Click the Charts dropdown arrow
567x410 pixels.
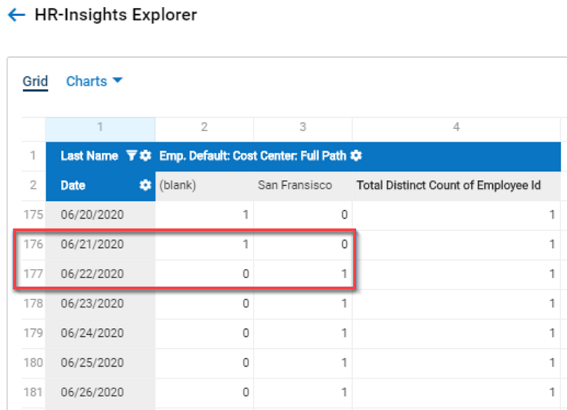click(x=118, y=80)
